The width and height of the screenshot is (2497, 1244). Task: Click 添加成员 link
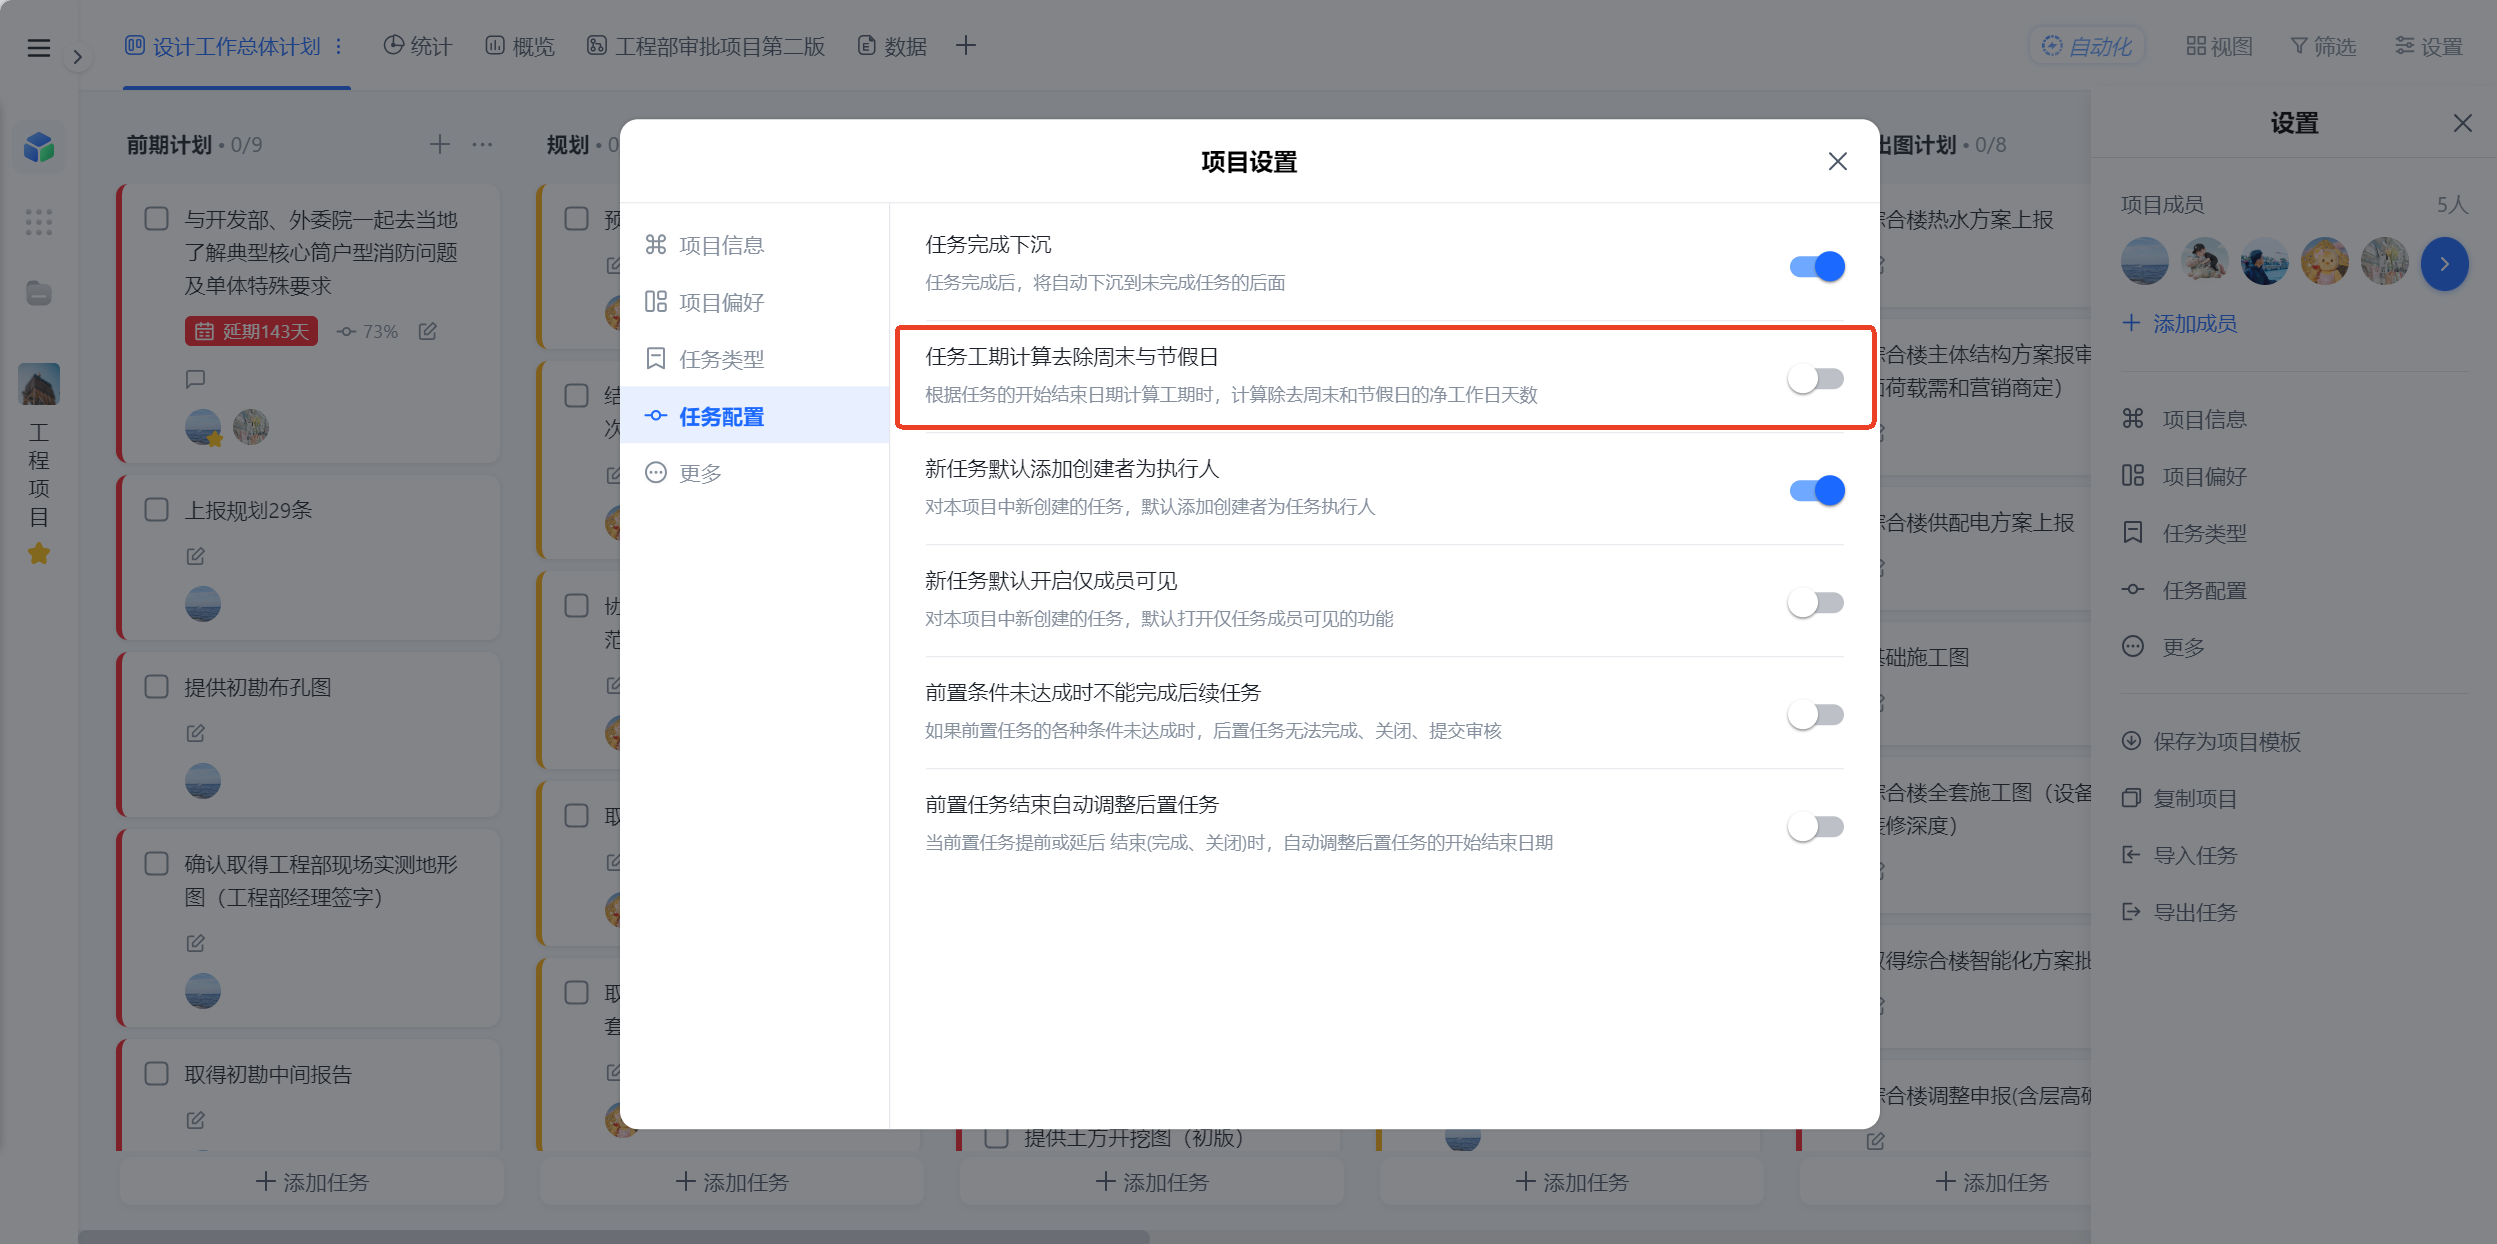click(x=2180, y=323)
